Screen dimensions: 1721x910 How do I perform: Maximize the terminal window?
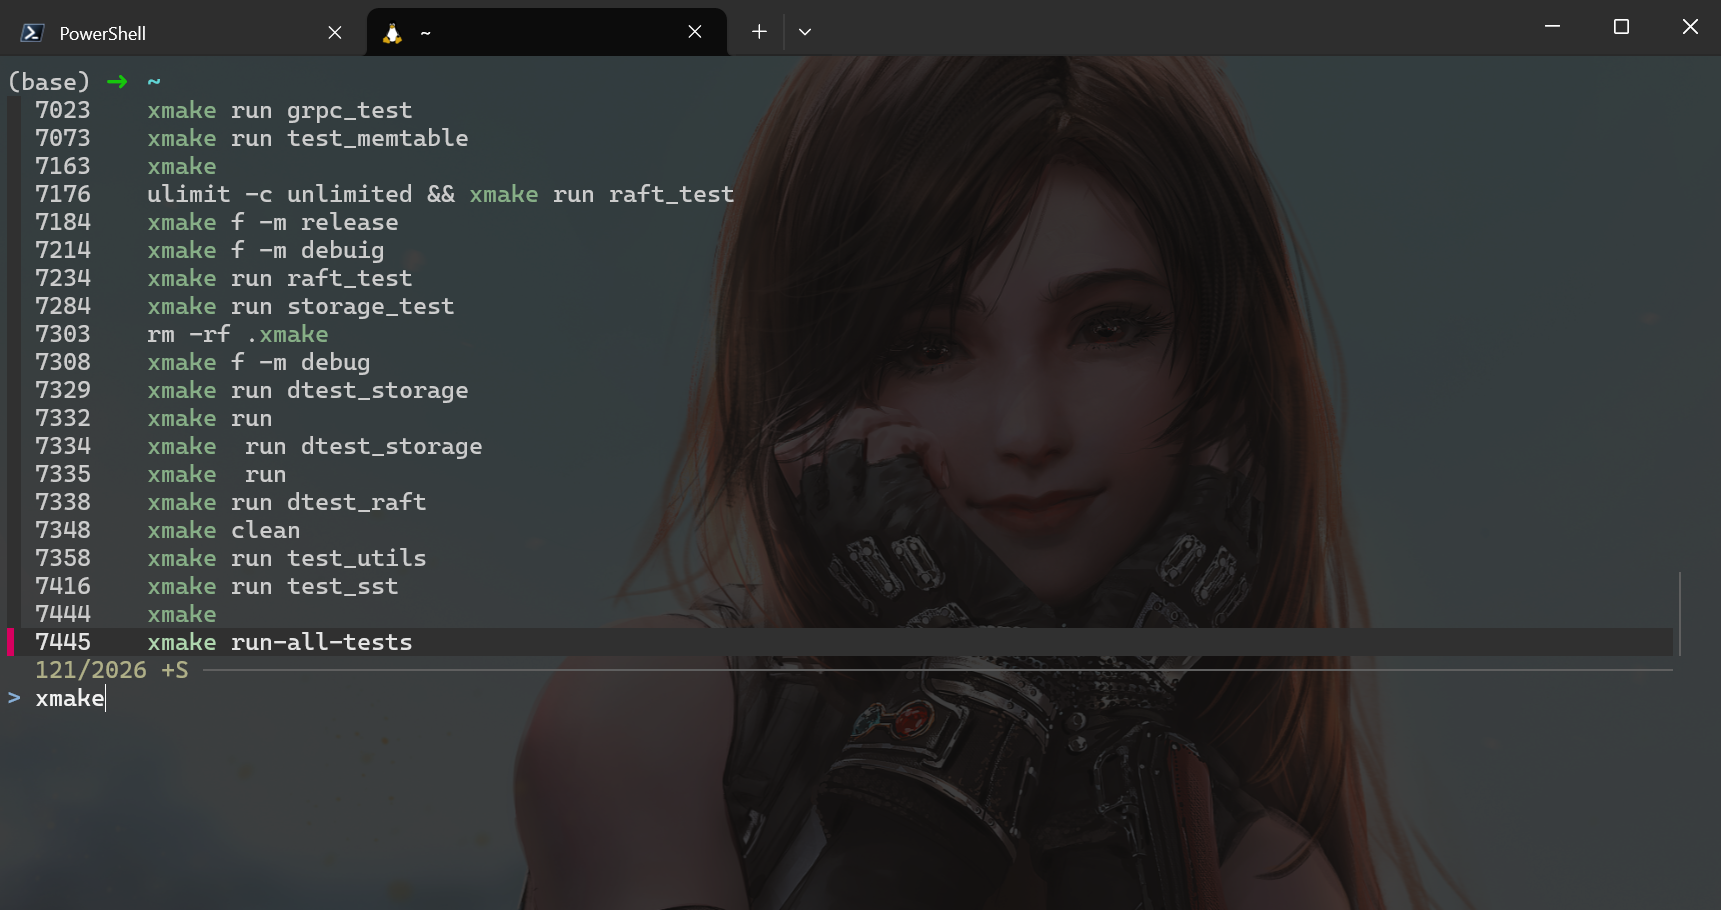coord(1621,27)
